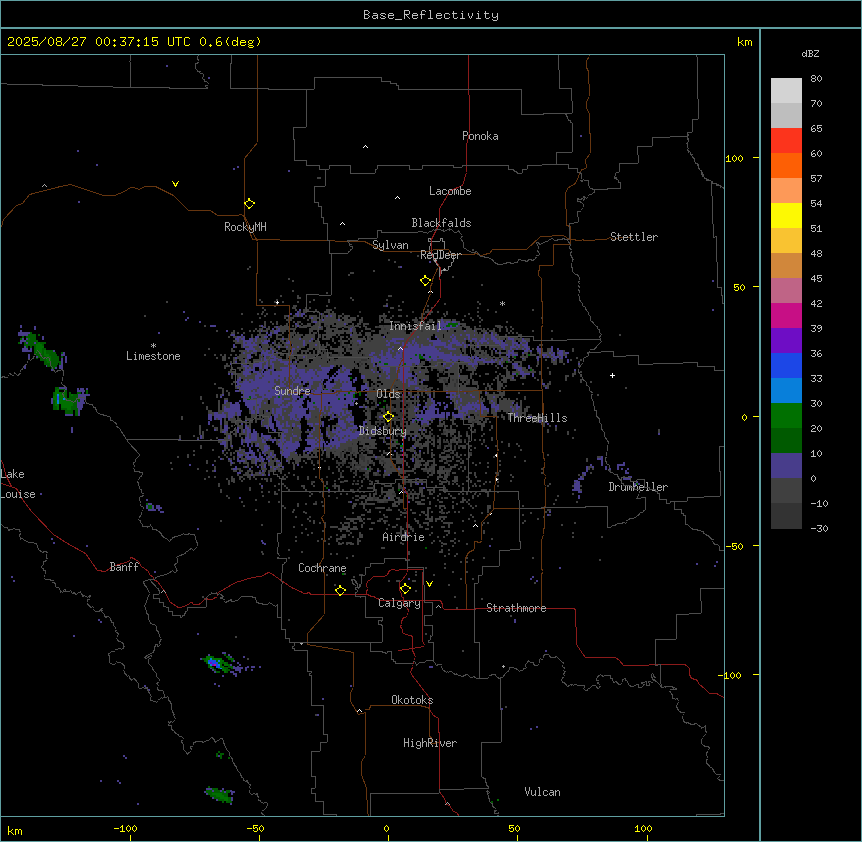Click the 50 tick on the bottom axis
This screenshot has height=842, width=862.
515,828
